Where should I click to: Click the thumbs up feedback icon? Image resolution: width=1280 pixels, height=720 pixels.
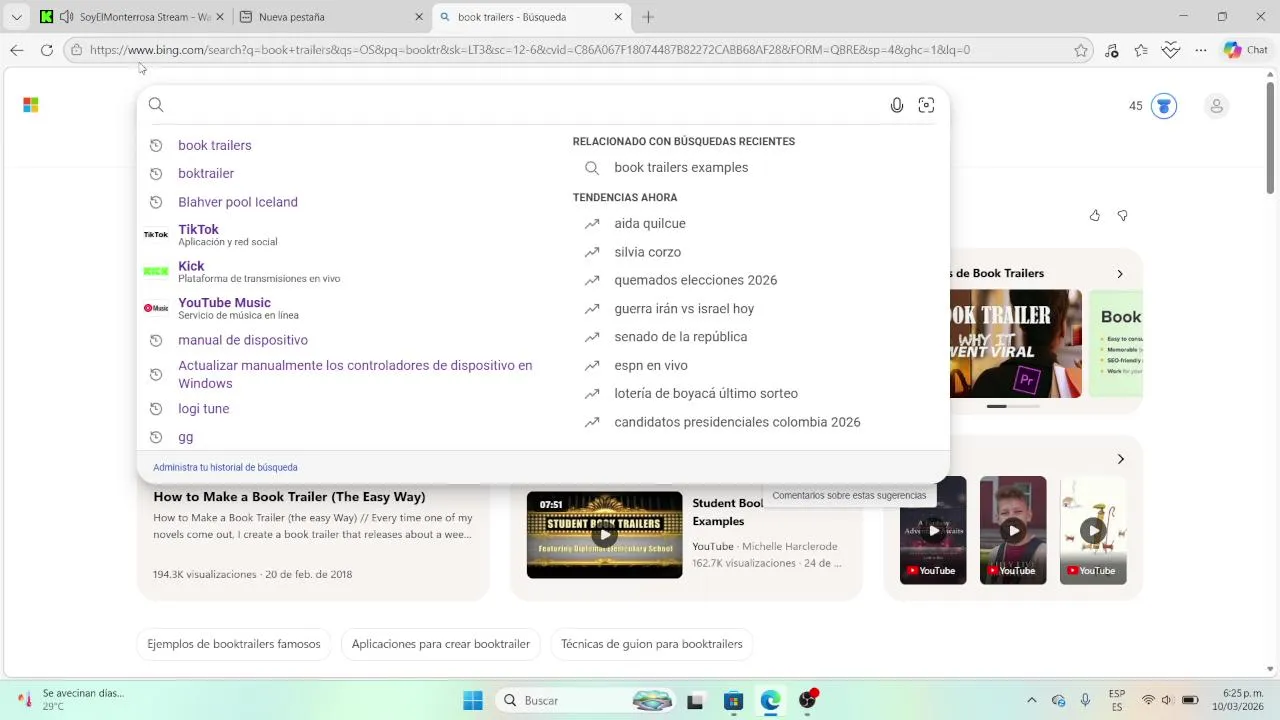coord(1095,215)
